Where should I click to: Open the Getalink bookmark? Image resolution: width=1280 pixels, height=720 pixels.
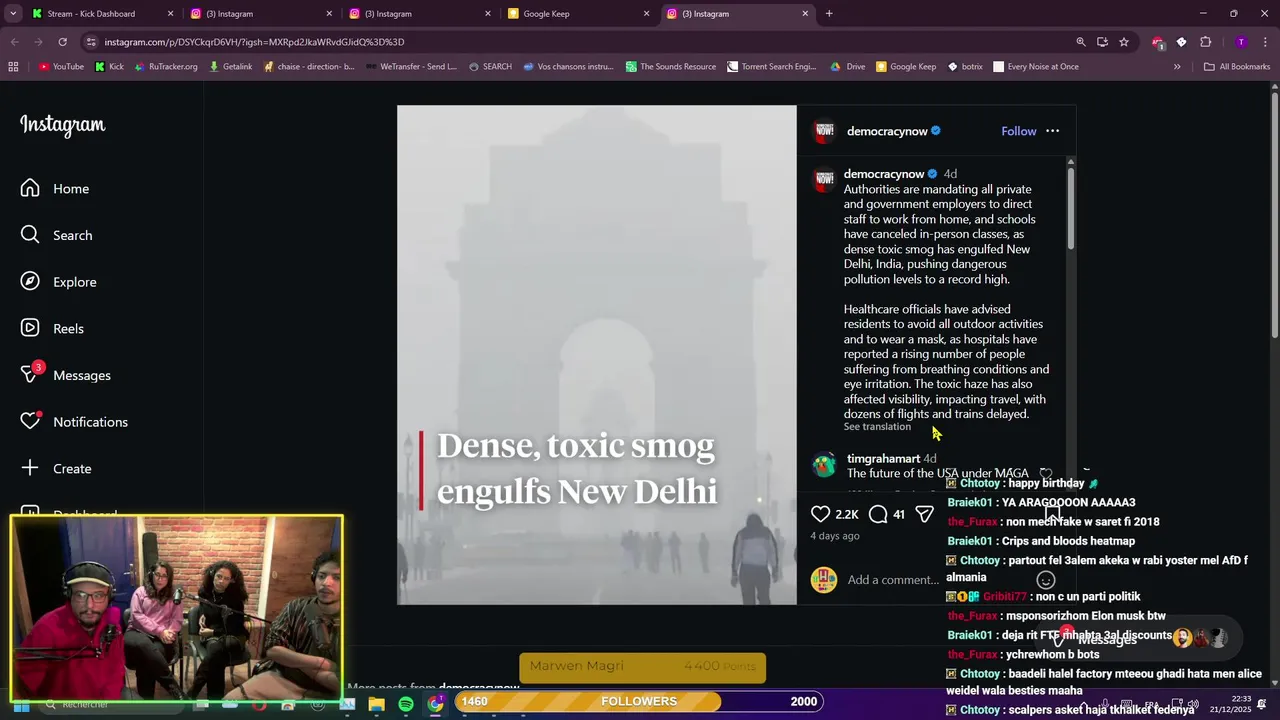[230, 67]
